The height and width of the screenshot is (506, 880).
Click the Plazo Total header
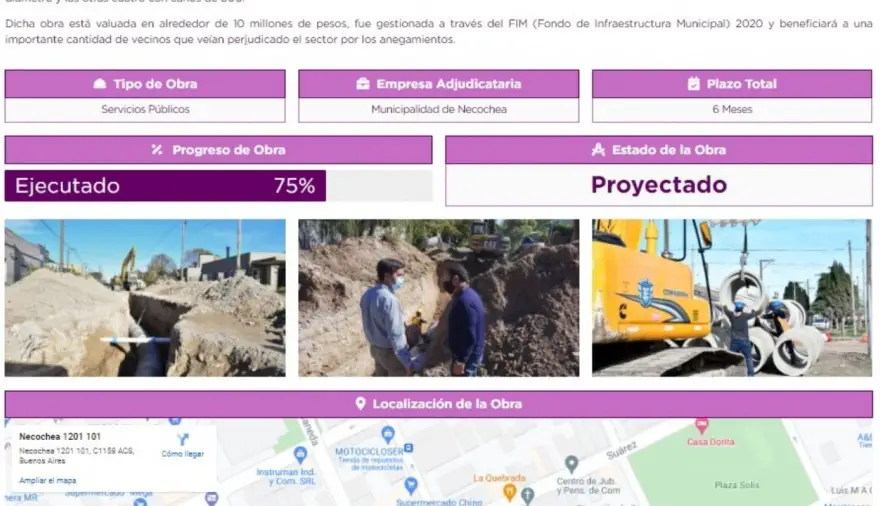pyautogui.click(x=732, y=84)
